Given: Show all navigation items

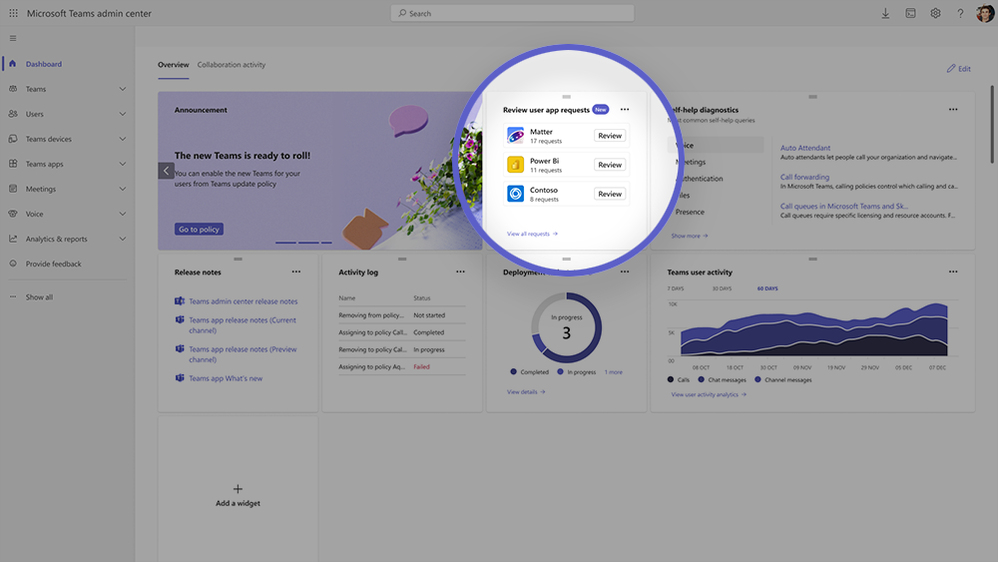Looking at the screenshot, I should click(39, 297).
